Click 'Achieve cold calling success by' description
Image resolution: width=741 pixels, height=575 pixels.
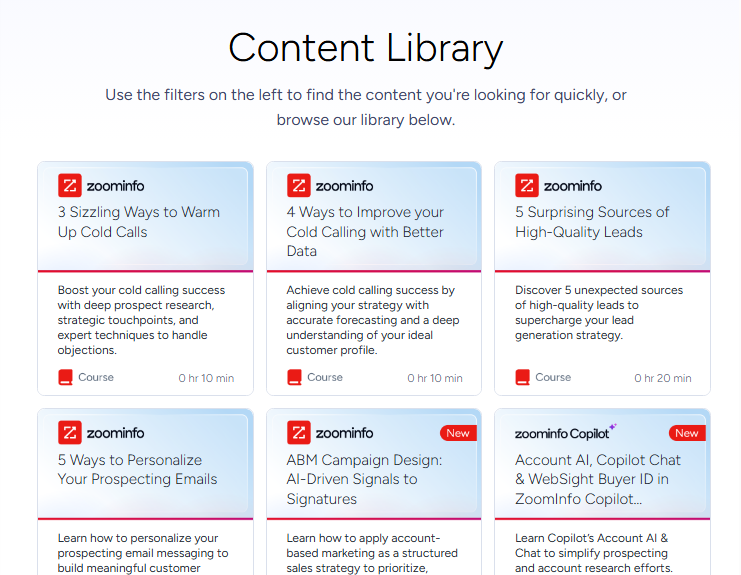coord(372,320)
